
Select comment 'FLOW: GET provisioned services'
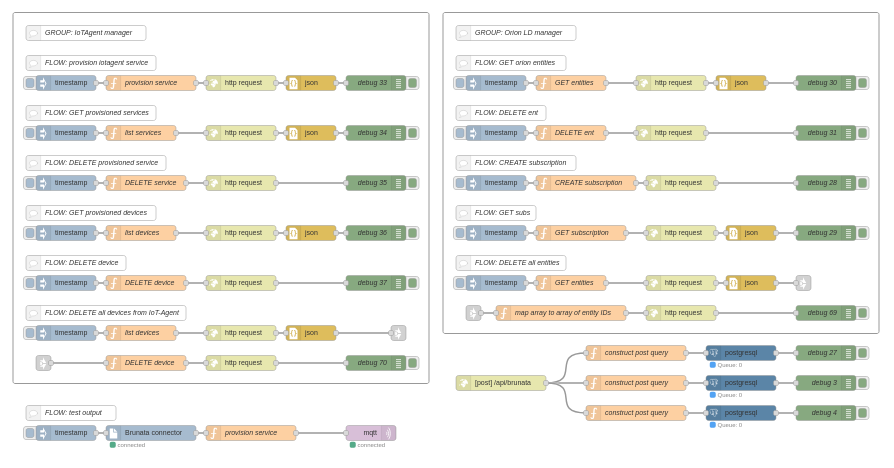[91, 113]
